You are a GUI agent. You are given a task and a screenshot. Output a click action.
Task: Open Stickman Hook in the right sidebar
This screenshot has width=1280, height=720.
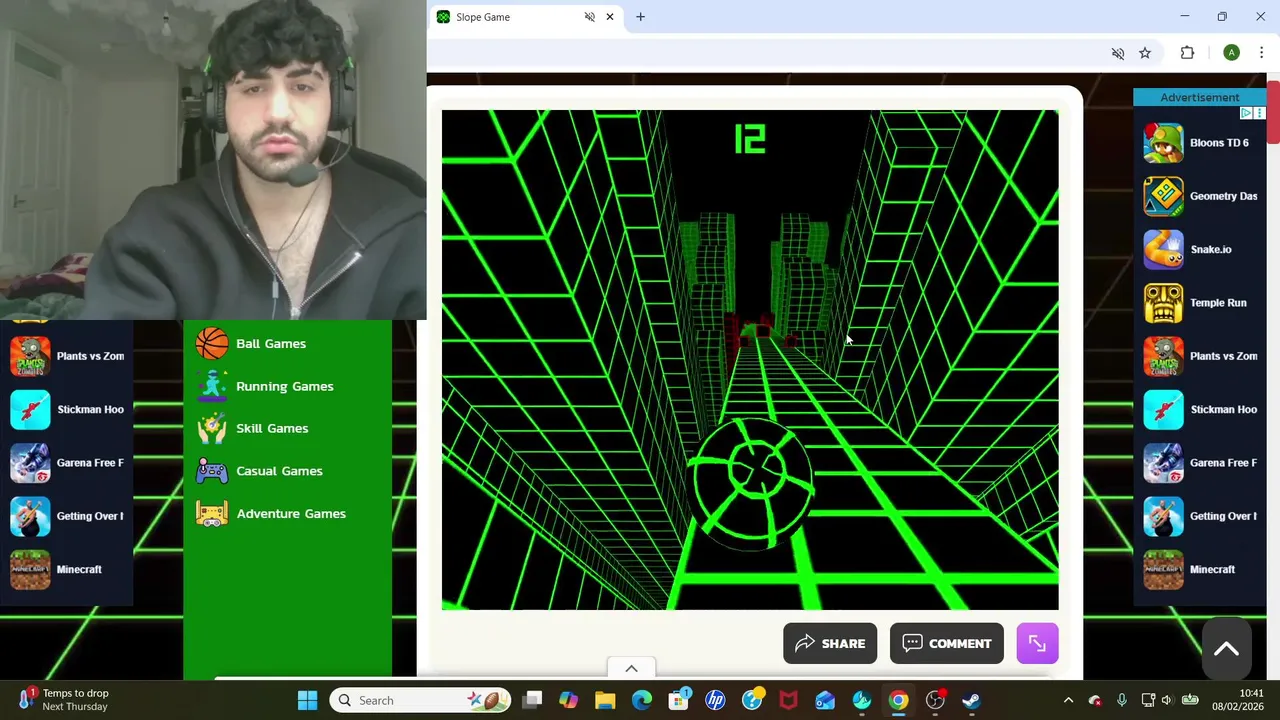pyautogui.click(x=1200, y=409)
